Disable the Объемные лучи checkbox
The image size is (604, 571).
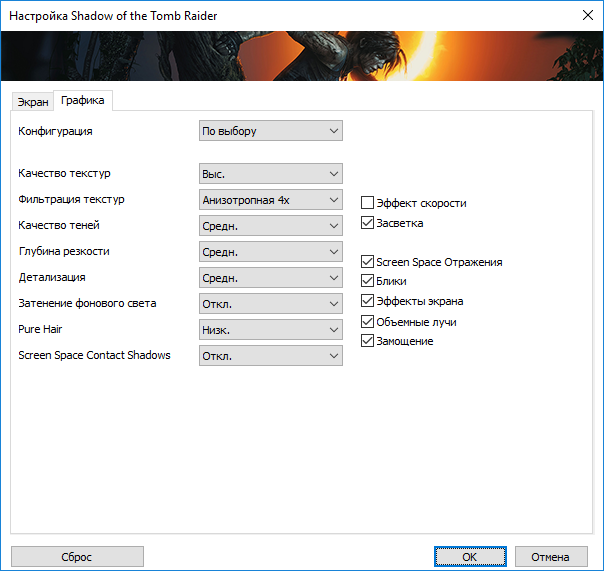coord(368,321)
